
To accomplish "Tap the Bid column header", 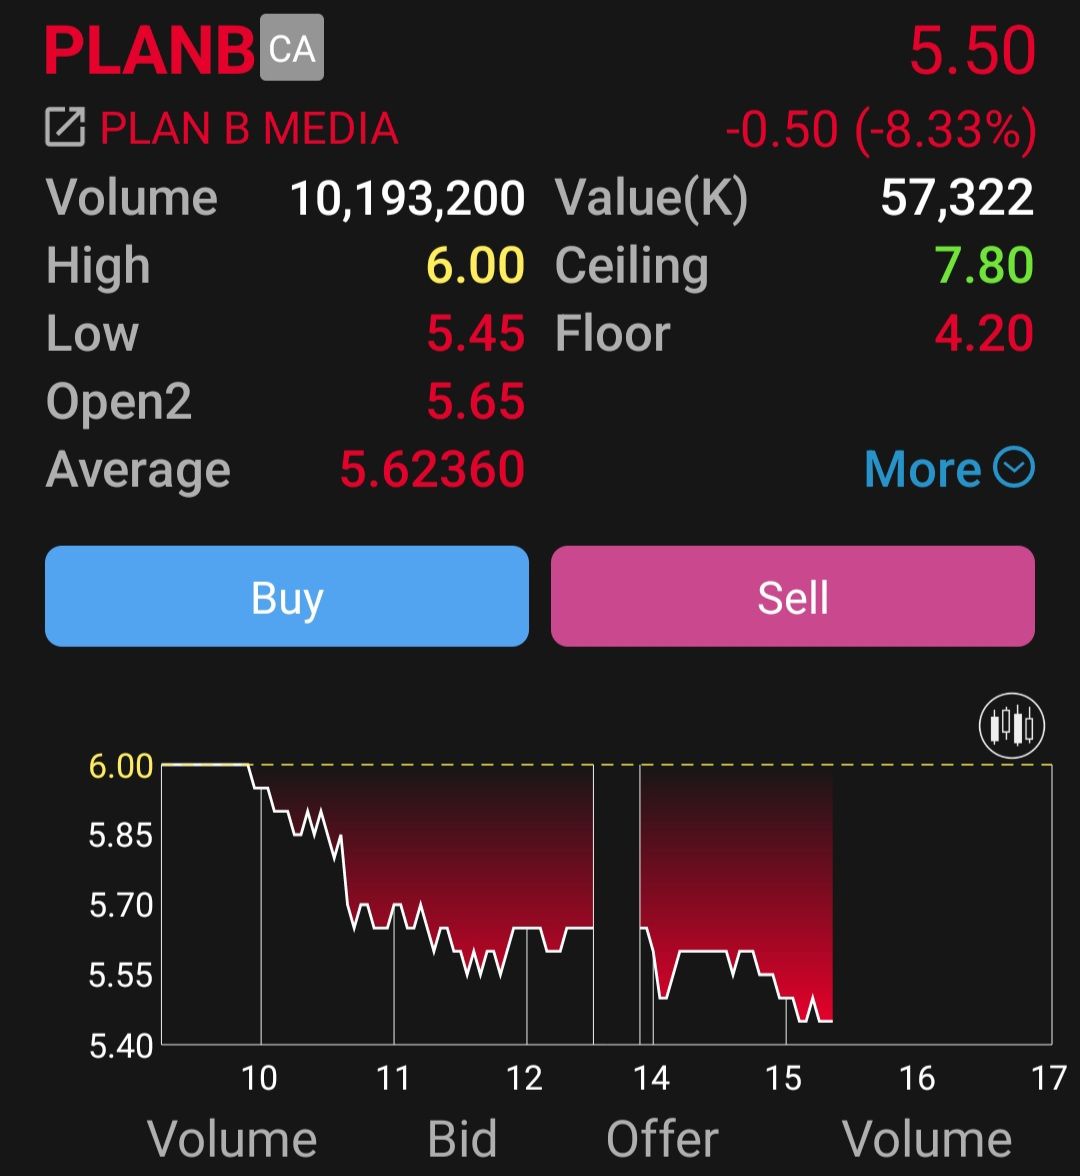I will point(462,1138).
